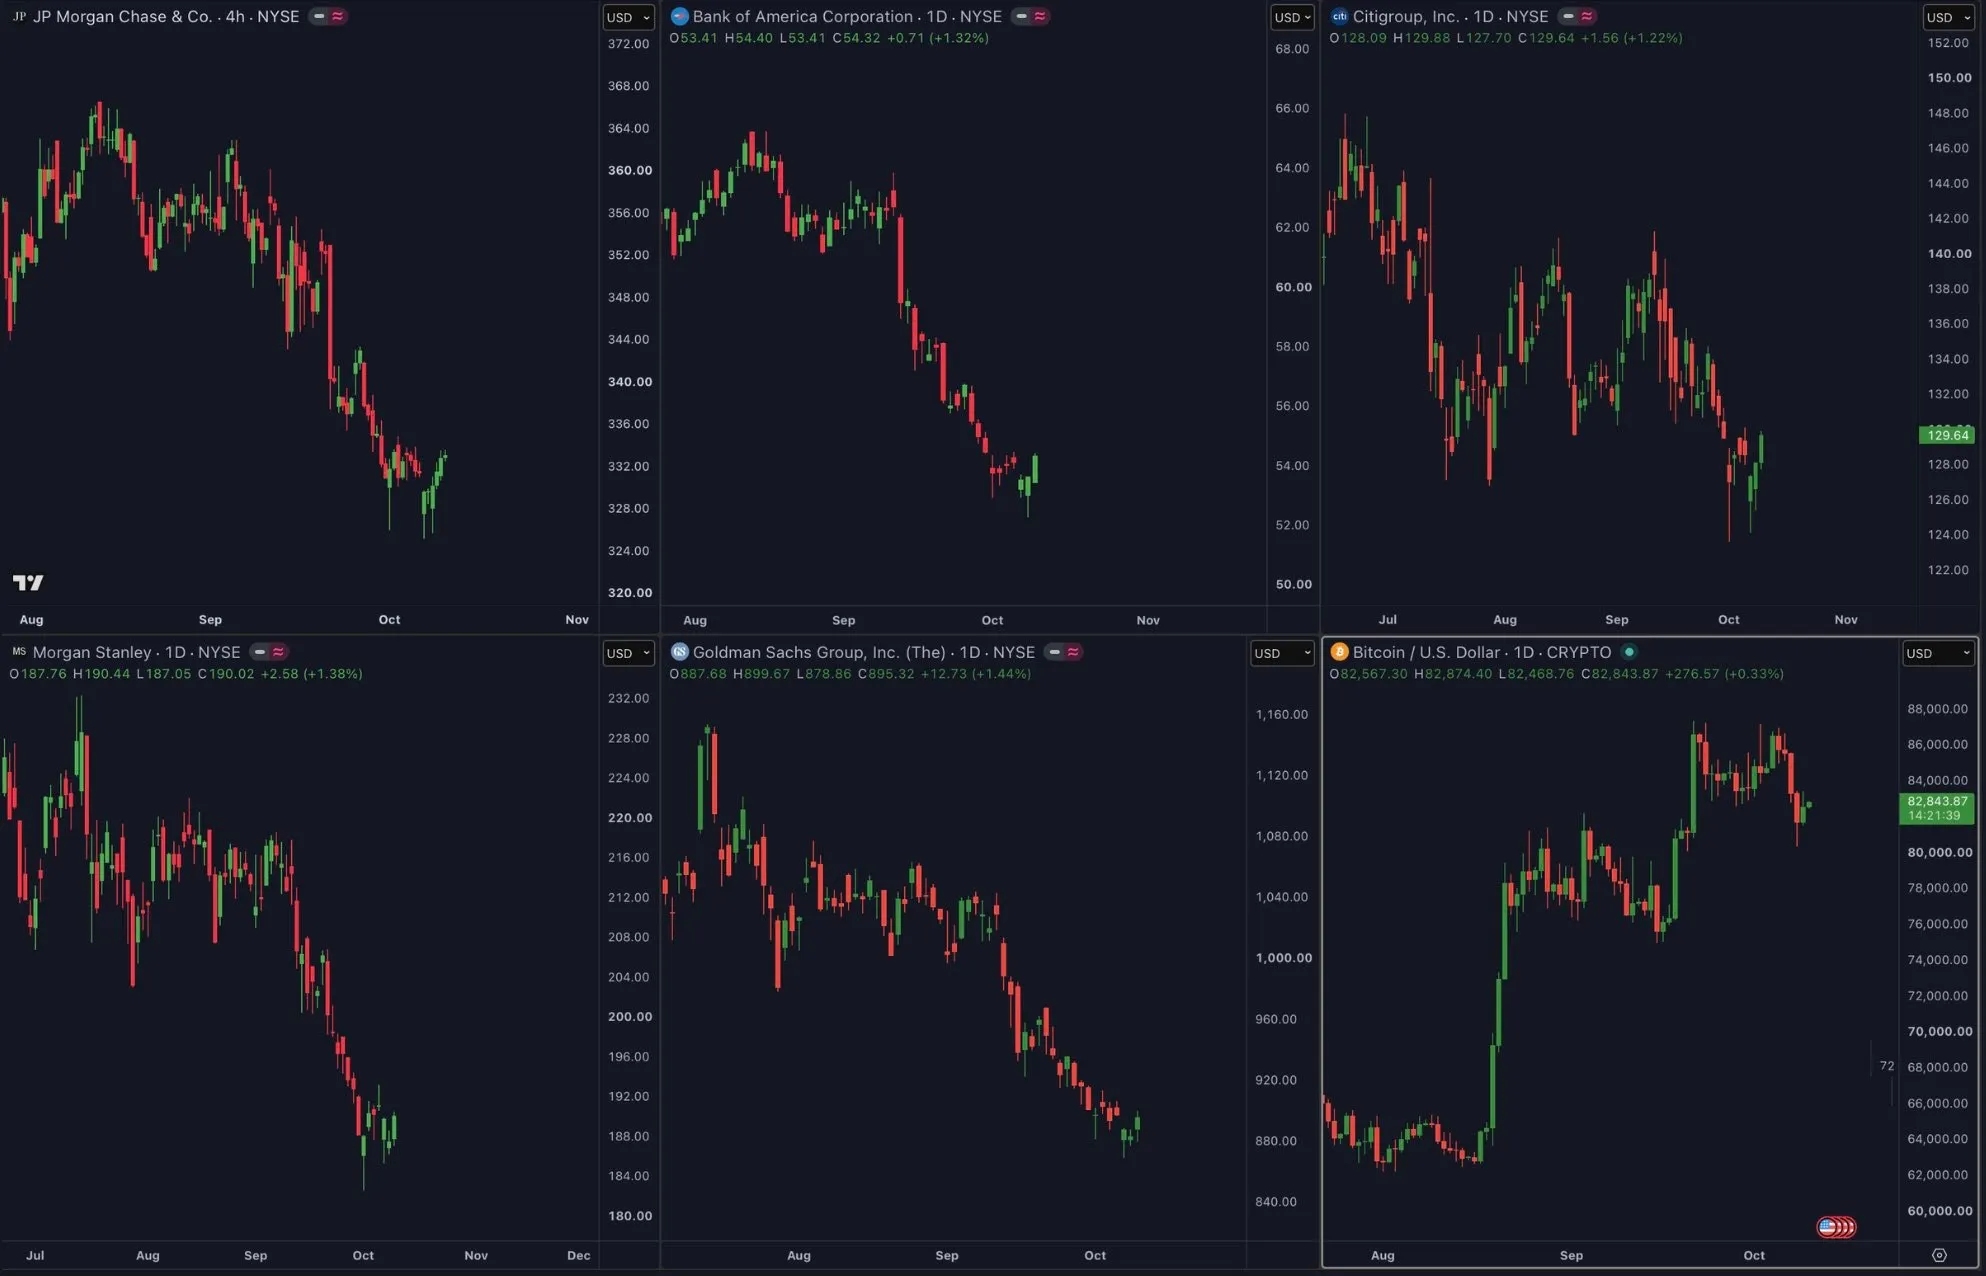Click Morgan Stanley chart's grey dash icon
The height and width of the screenshot is (1276, 1986).
coord(260,652)
